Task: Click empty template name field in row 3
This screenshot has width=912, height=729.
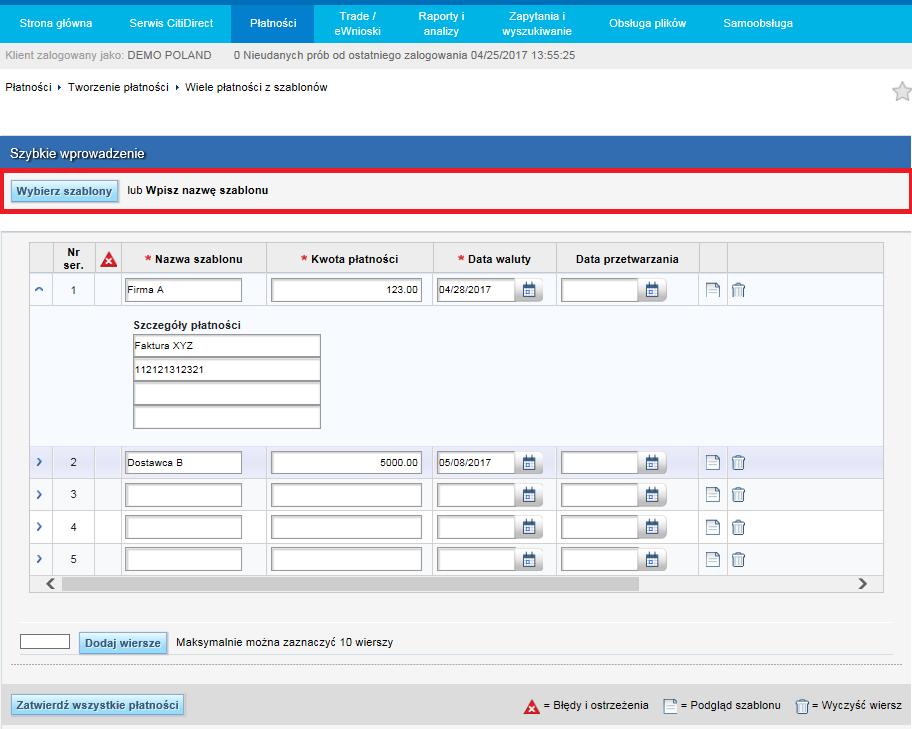Action: (183, 495)
